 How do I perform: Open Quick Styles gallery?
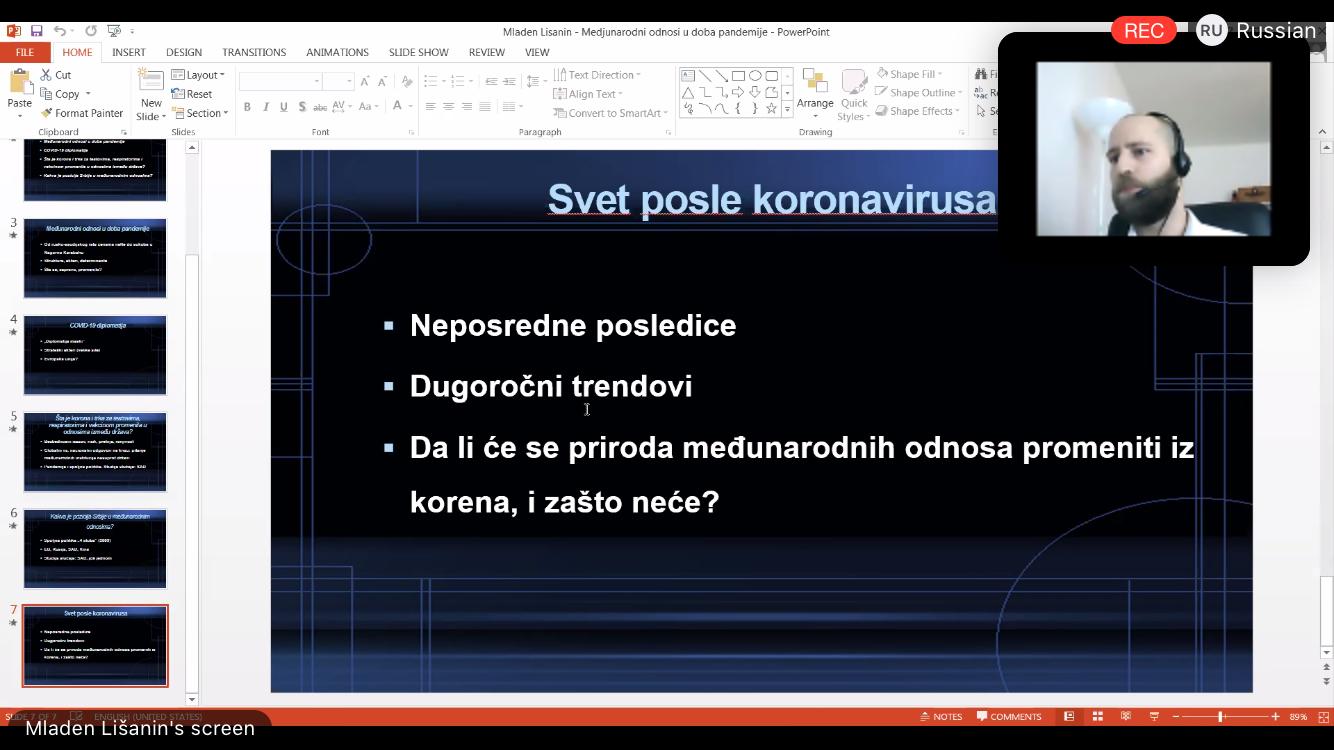(854, 95)
